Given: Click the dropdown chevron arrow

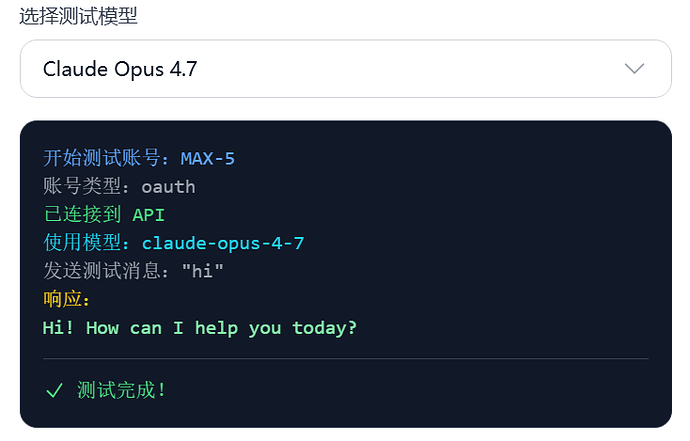Looking at the screenshot, I should (x=634, y=69).
